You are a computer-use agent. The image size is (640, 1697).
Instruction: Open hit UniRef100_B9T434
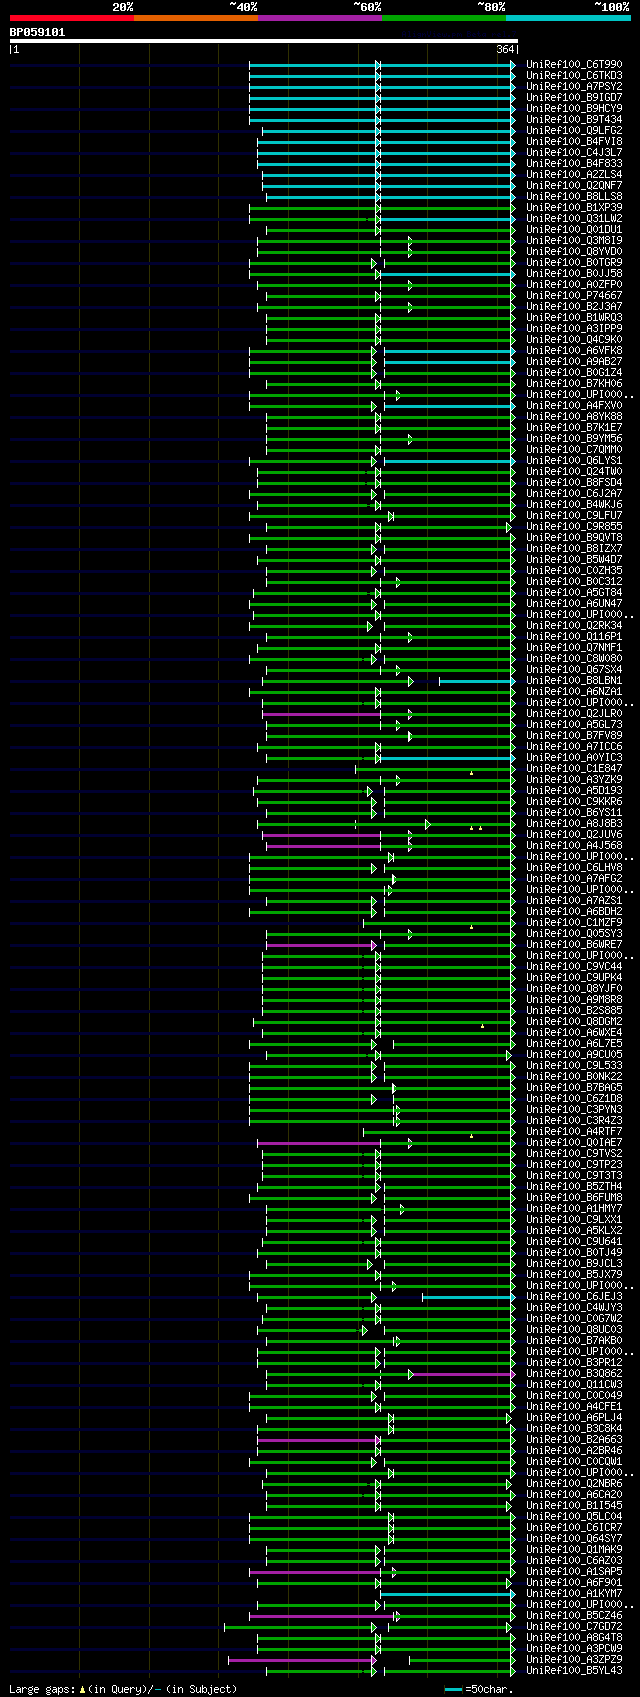(x=574, y=119)
